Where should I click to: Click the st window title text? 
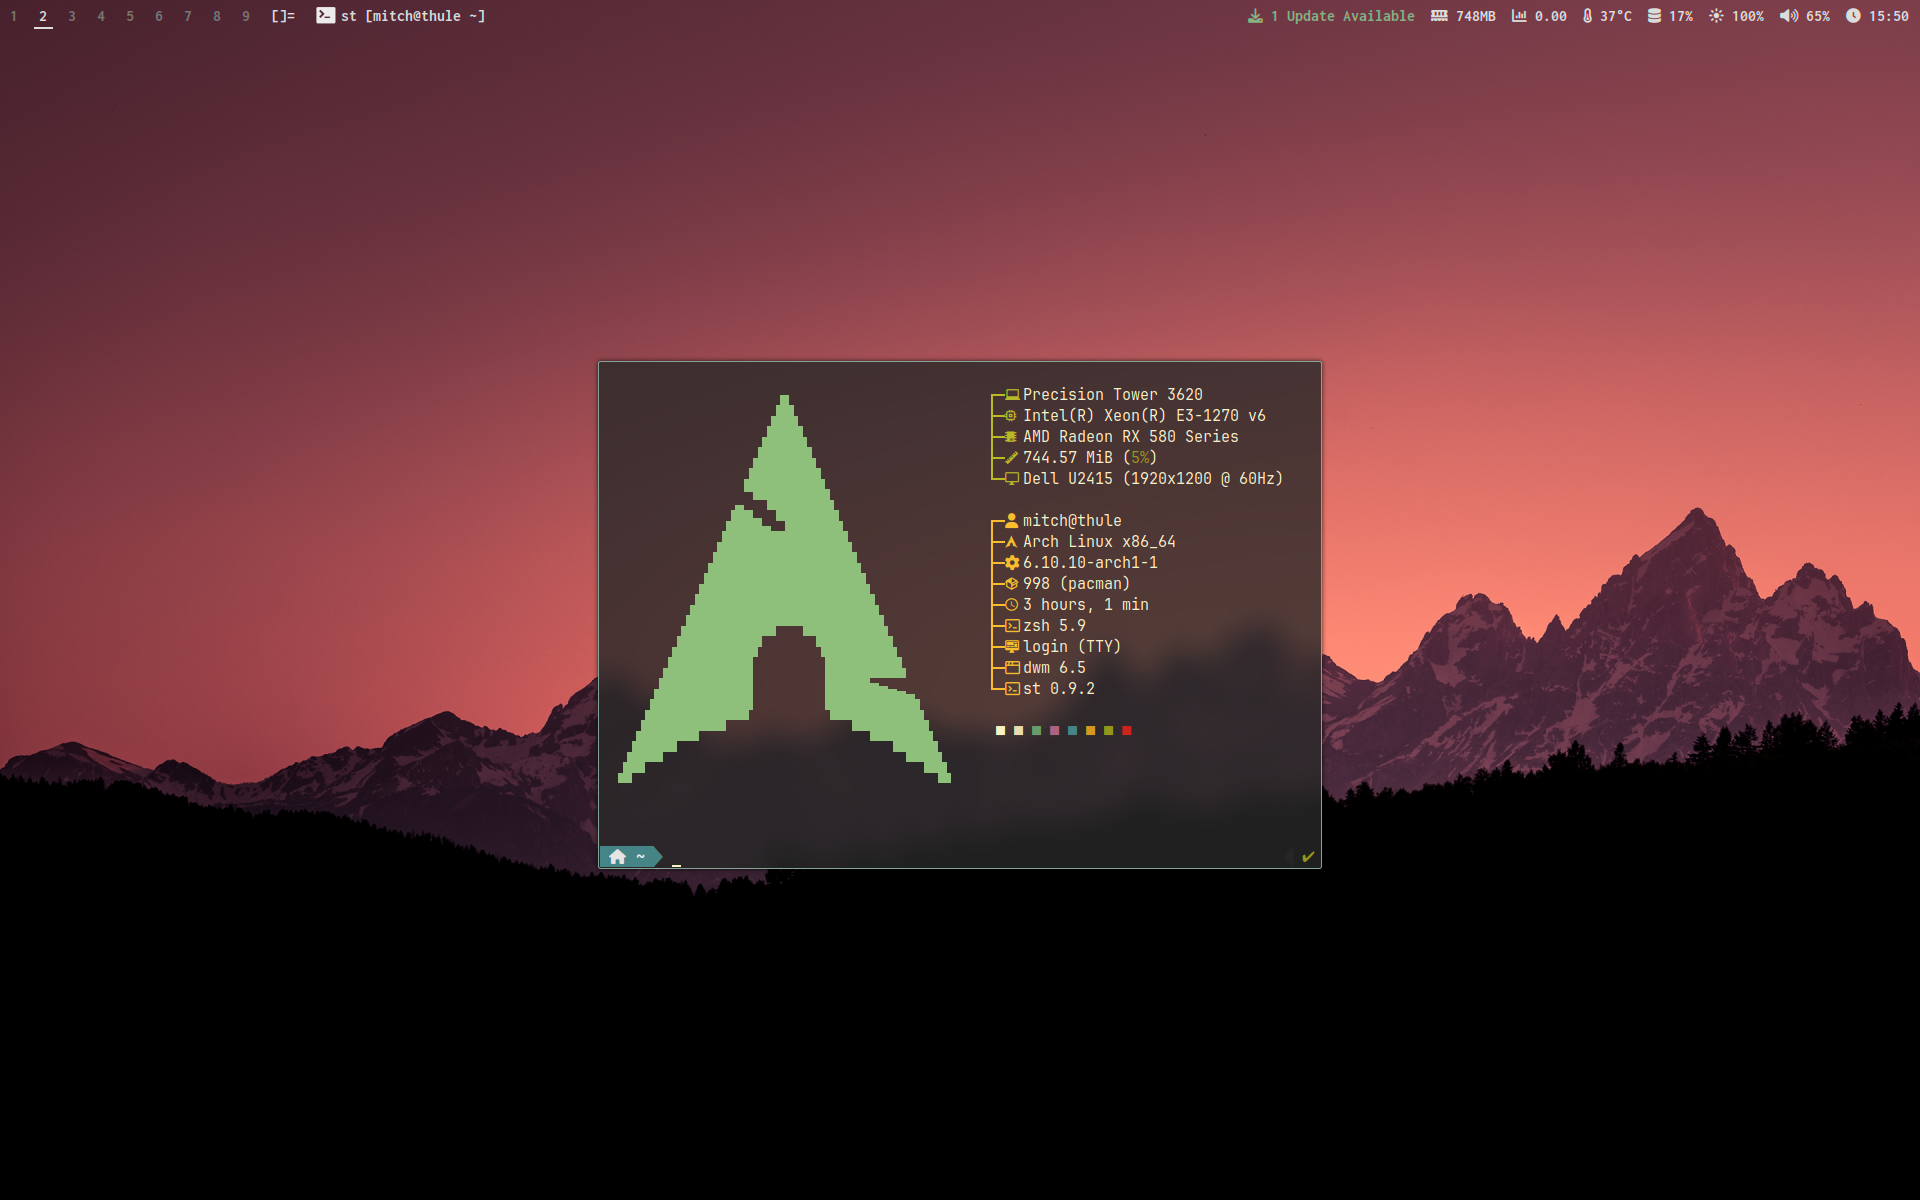[413, 16]
